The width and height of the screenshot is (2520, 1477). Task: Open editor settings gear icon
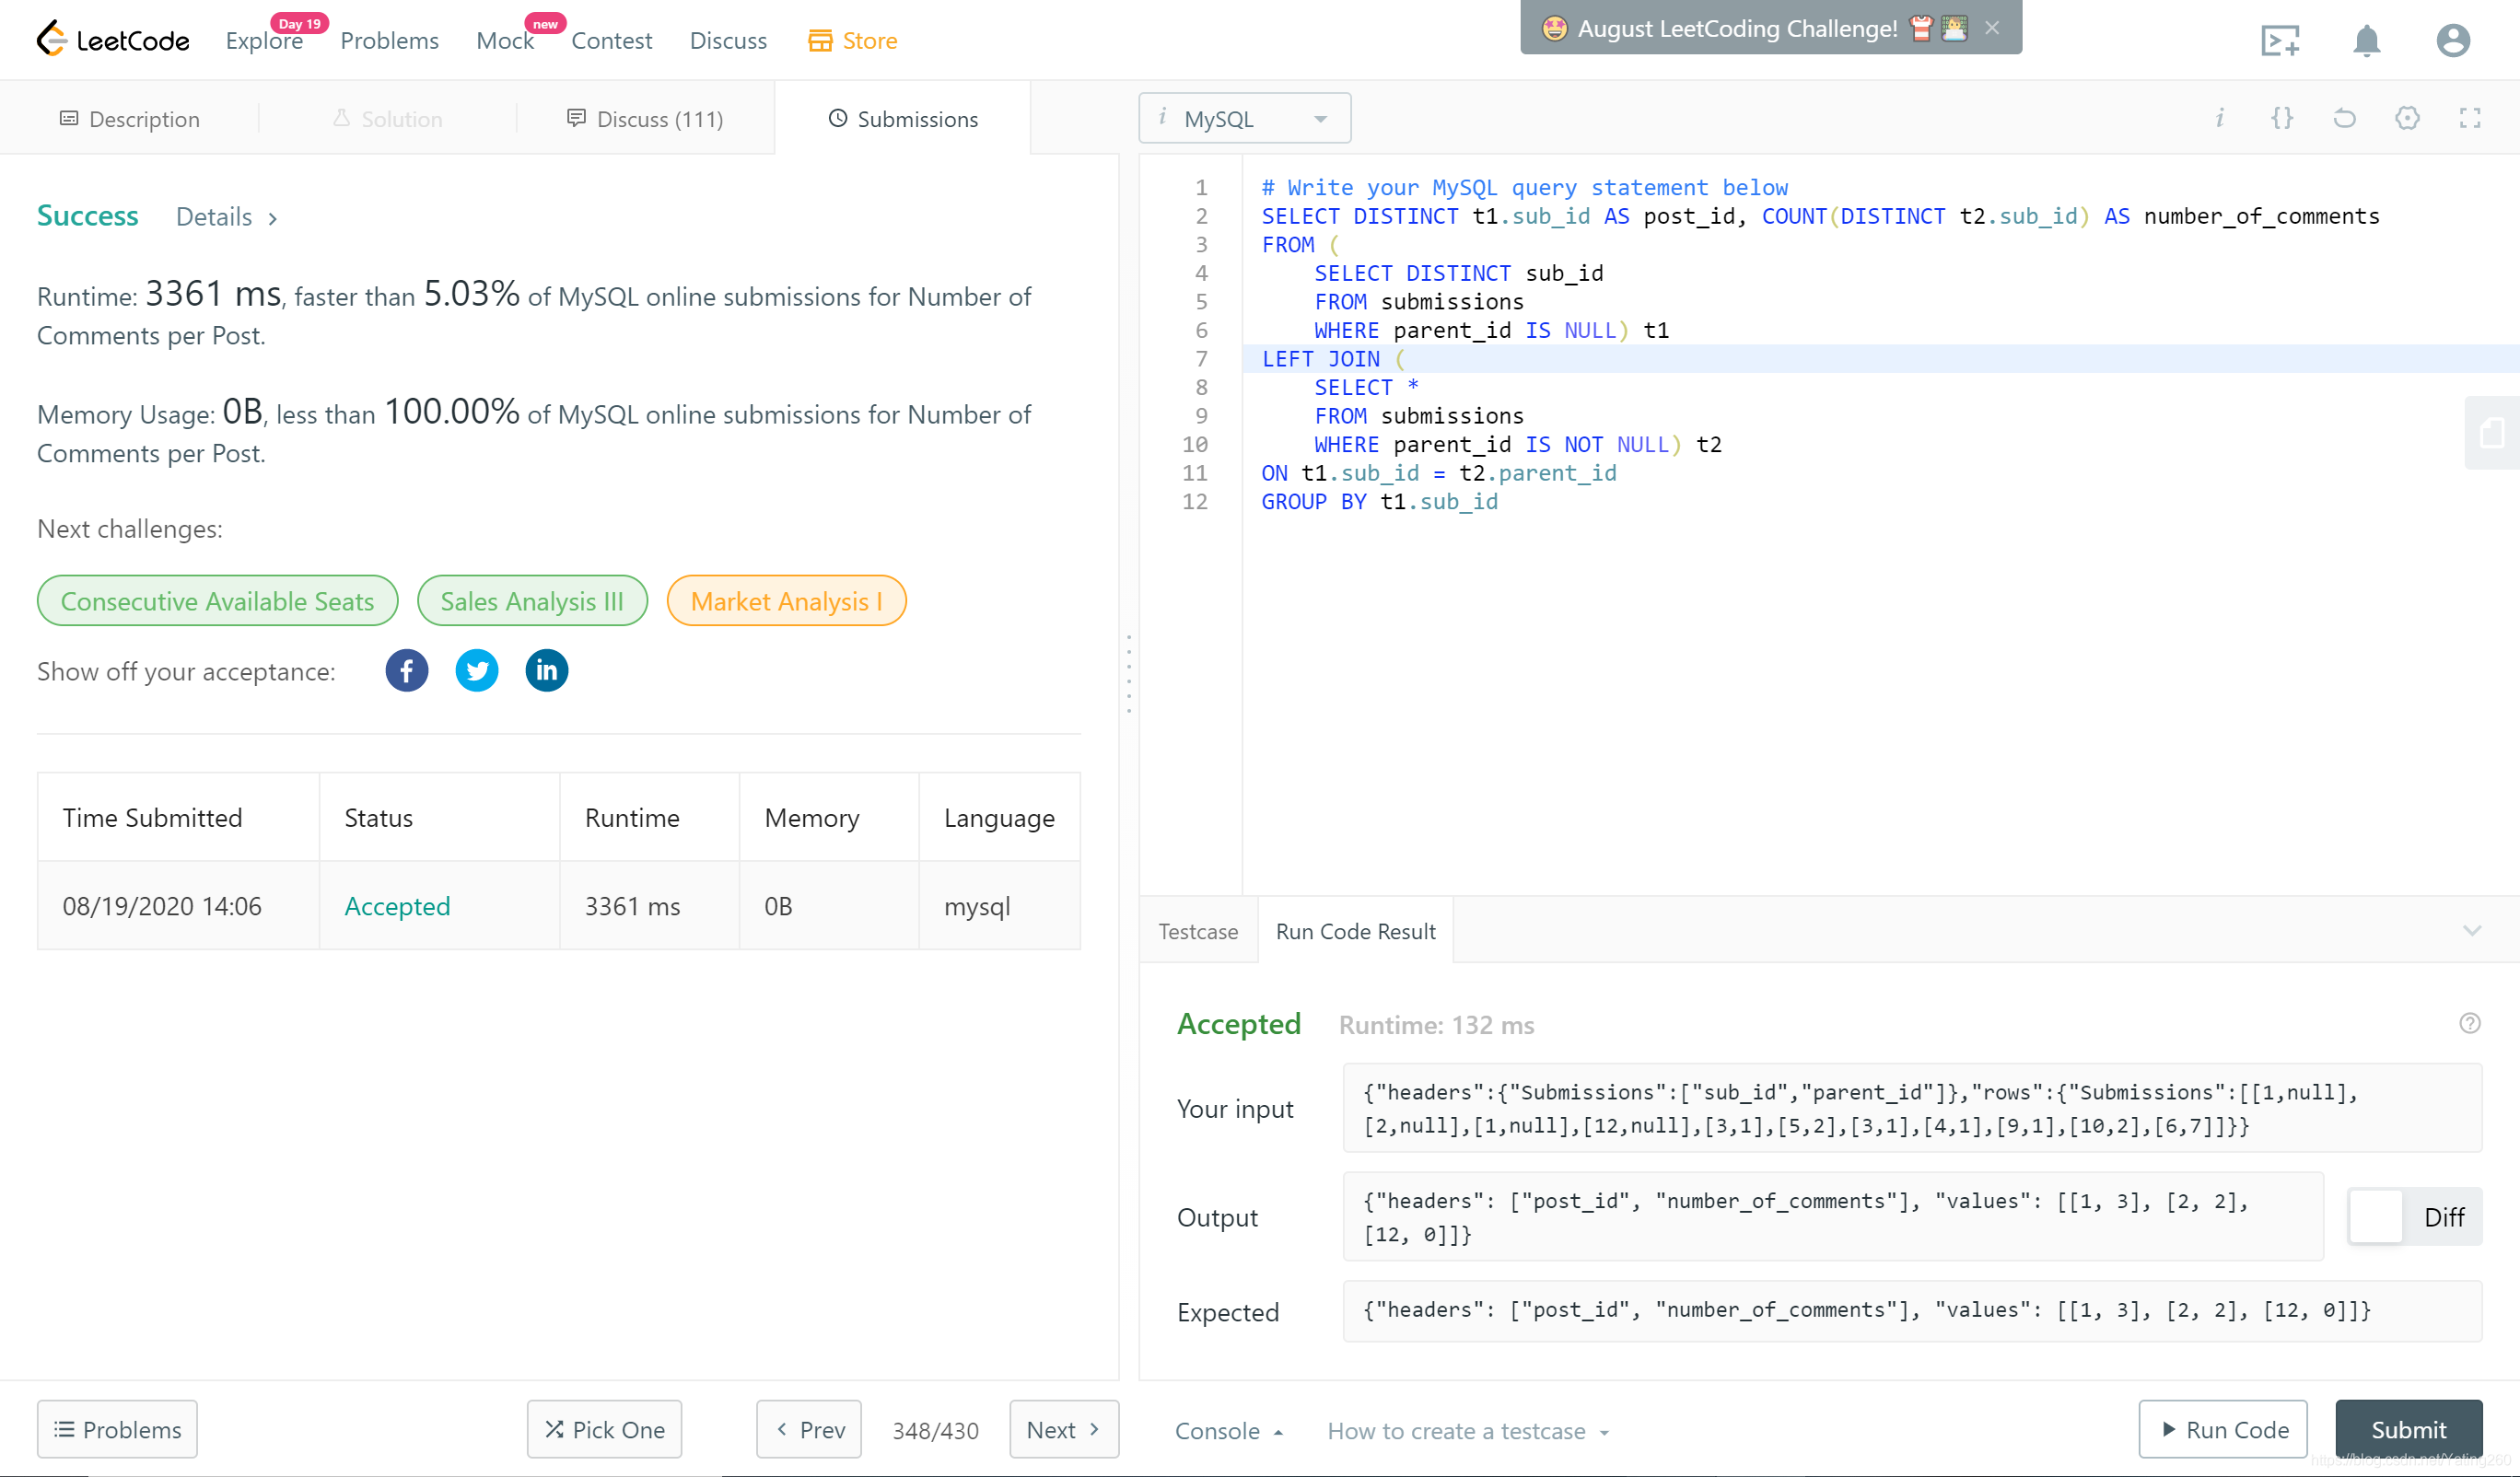click(2406, 119)
